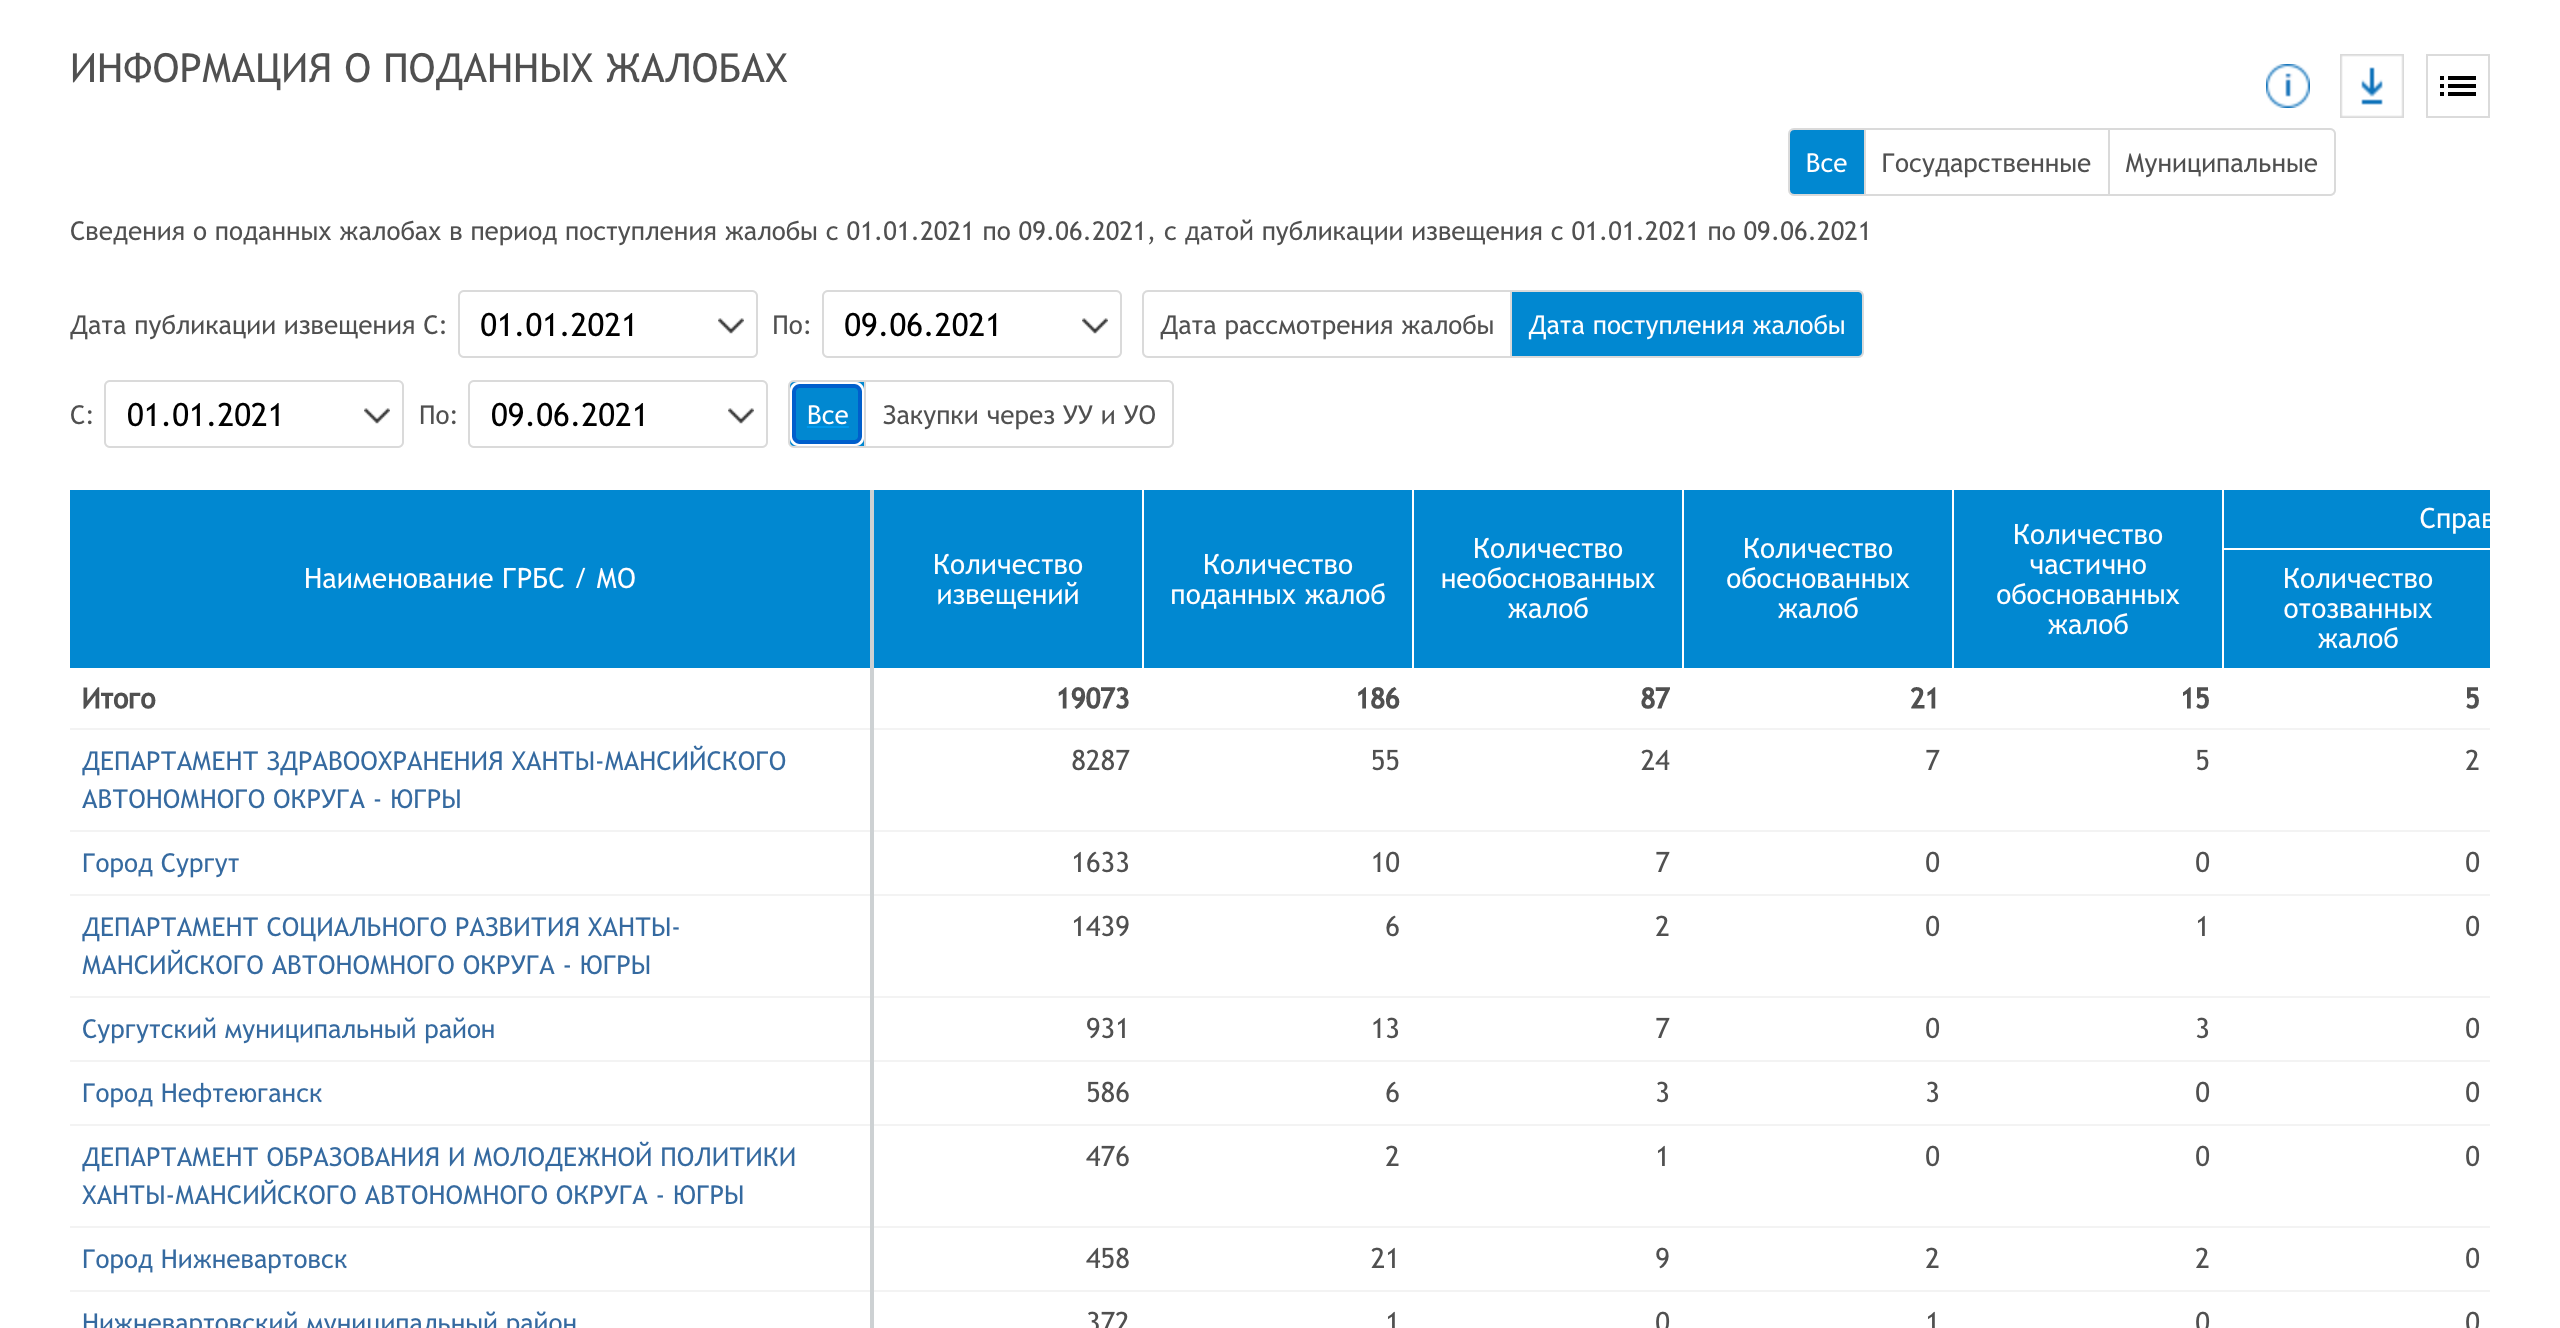The width and height of the screenshot is (2560, 1328).
Task: Click Количество необоснованных жалоб column header
Action: tap(1548, 579)
